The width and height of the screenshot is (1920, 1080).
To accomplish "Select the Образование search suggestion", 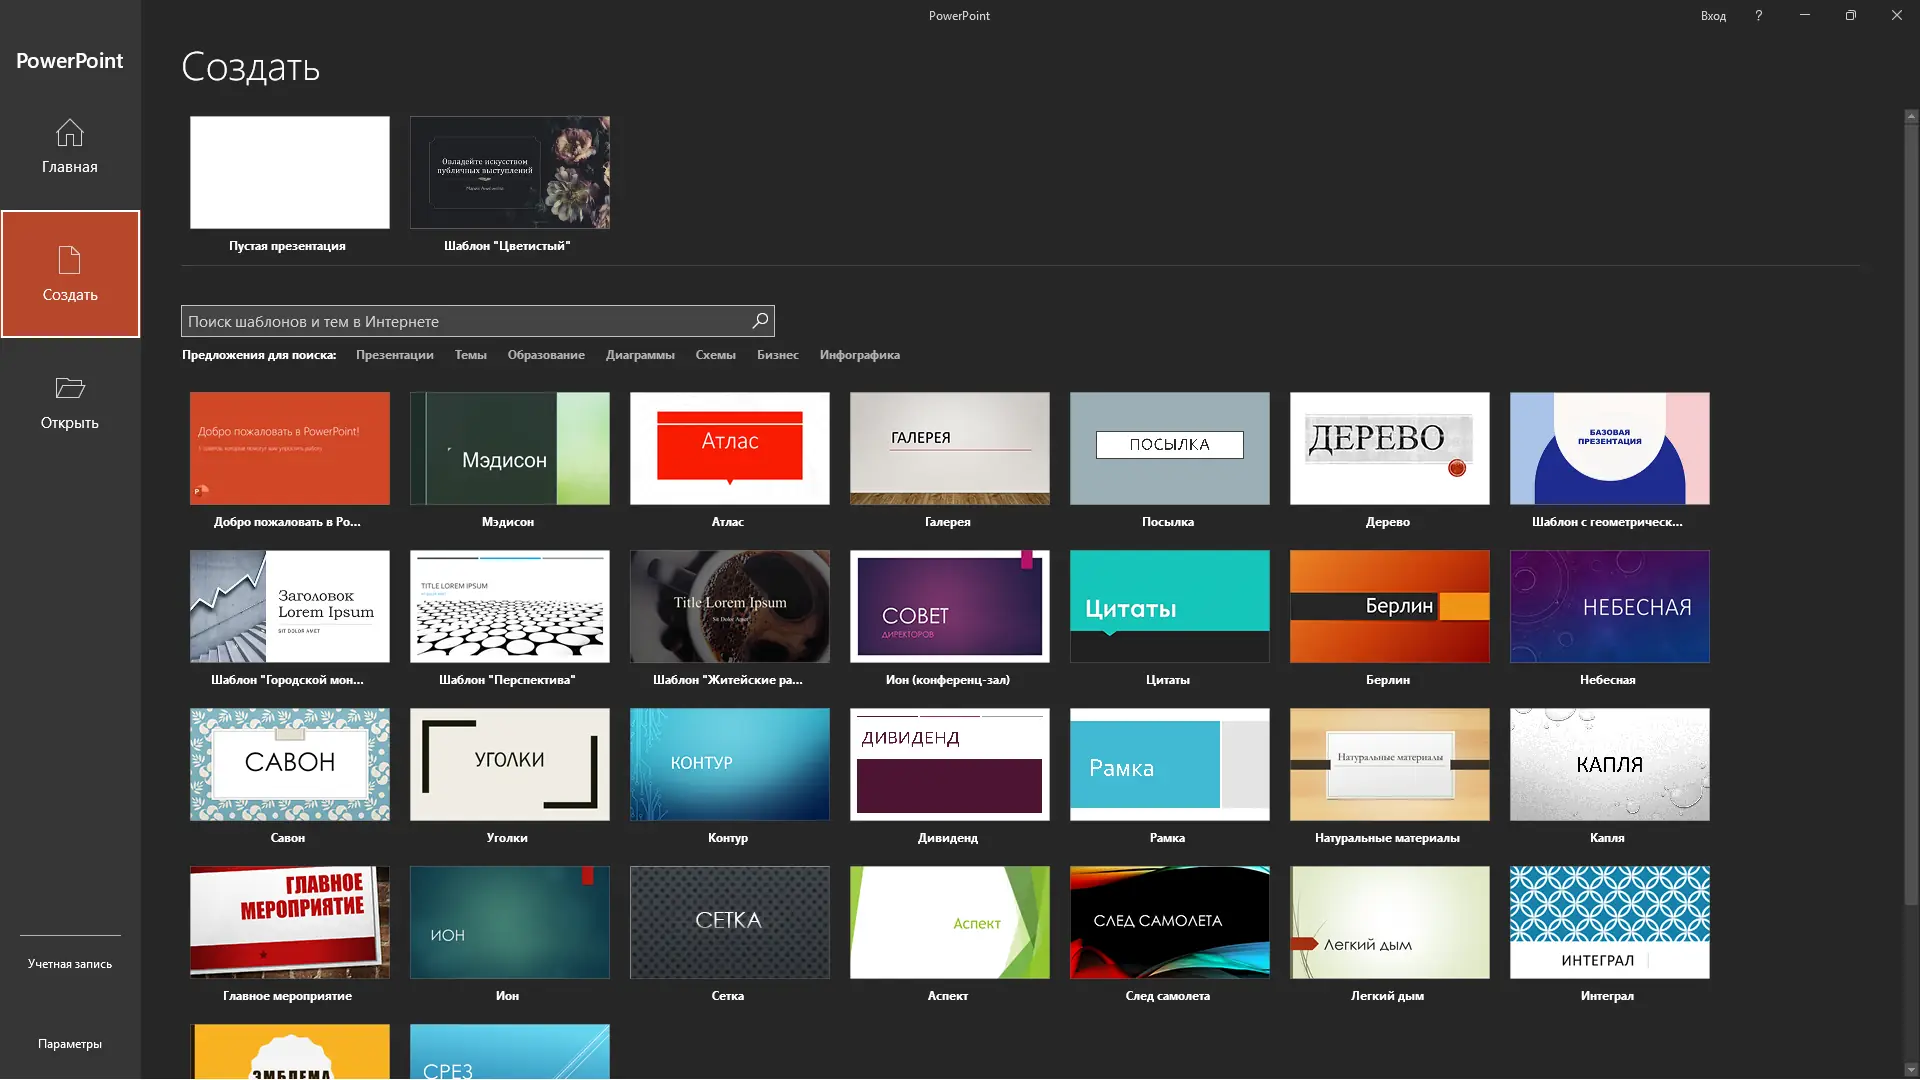I will click(x=545, y=355).
